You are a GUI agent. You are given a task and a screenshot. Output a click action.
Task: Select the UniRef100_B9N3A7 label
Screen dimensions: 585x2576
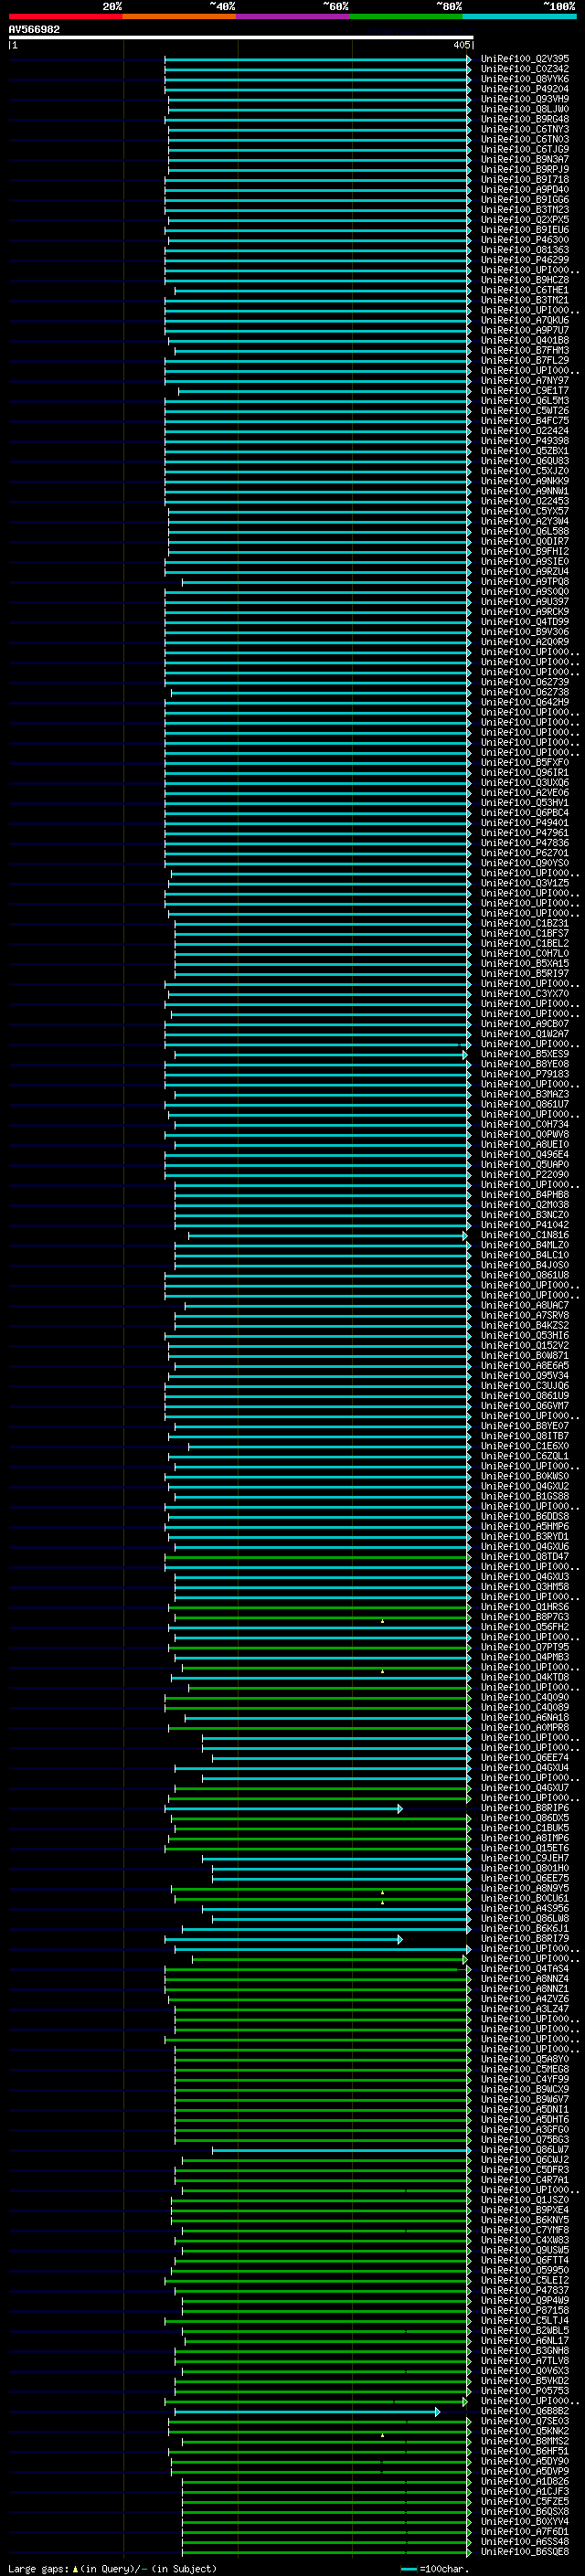pyautogui.click(x=525, y=159)
